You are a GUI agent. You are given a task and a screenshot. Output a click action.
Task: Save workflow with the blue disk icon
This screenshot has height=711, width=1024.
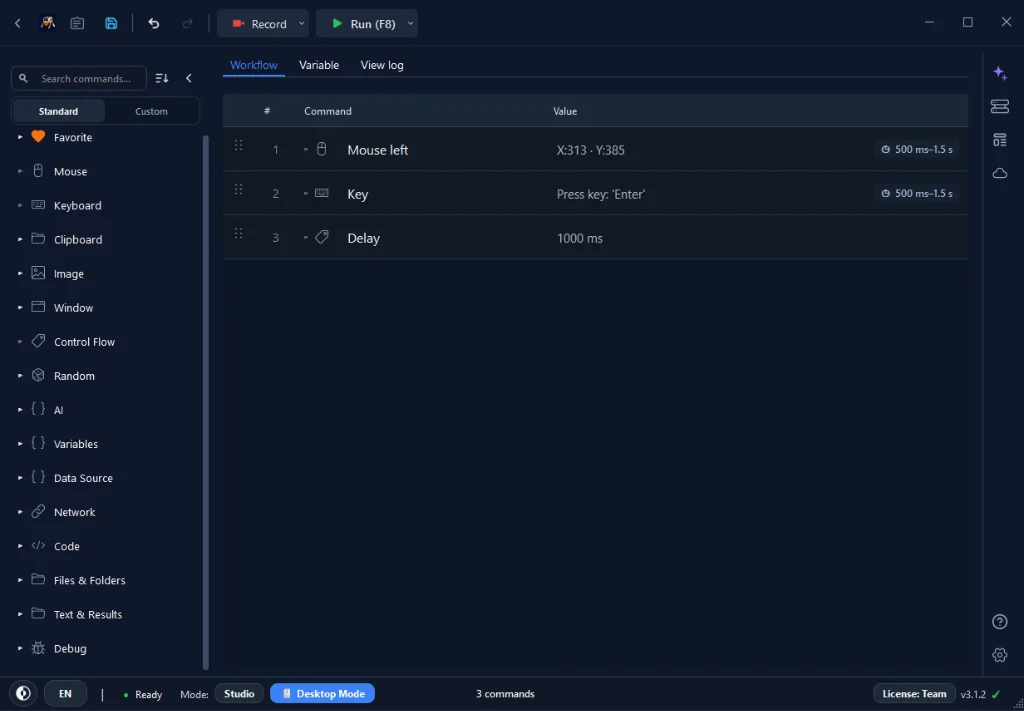[x=112, y=24]
